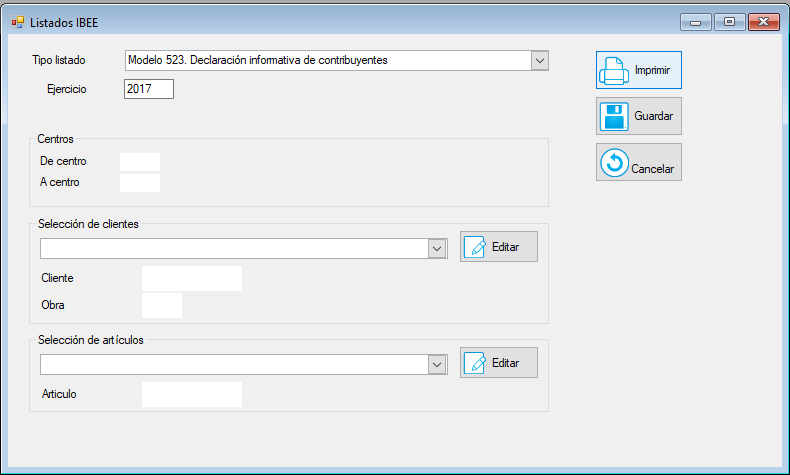The width and height of the screenshot is (790, 475).
Task: Expand the Selección de clientes dropdown
Action: tap(437, 249)
